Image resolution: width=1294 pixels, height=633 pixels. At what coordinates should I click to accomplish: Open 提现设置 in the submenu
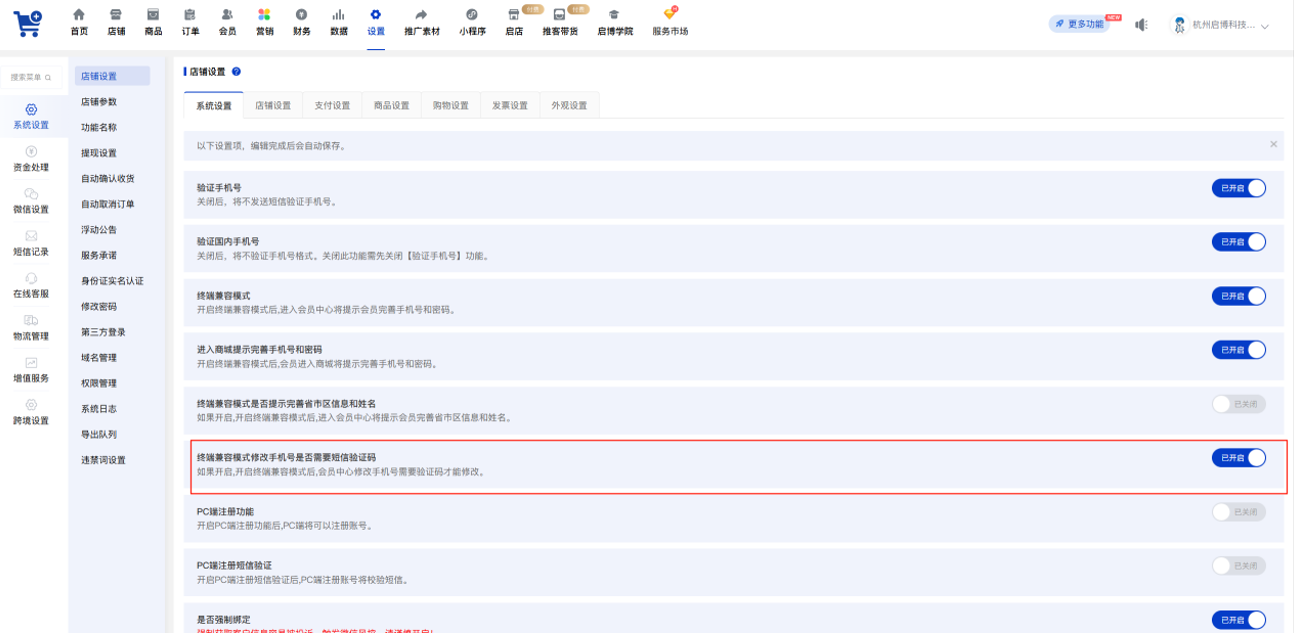coord(99,153)
